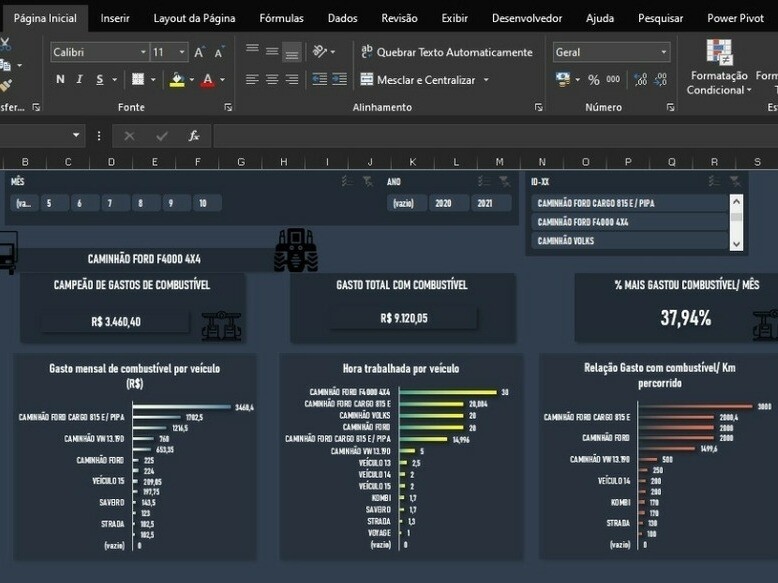Open the Power Pivot tab
This screenshot has width=778, height=583.
pyautogui.click(x=735, y=18)
